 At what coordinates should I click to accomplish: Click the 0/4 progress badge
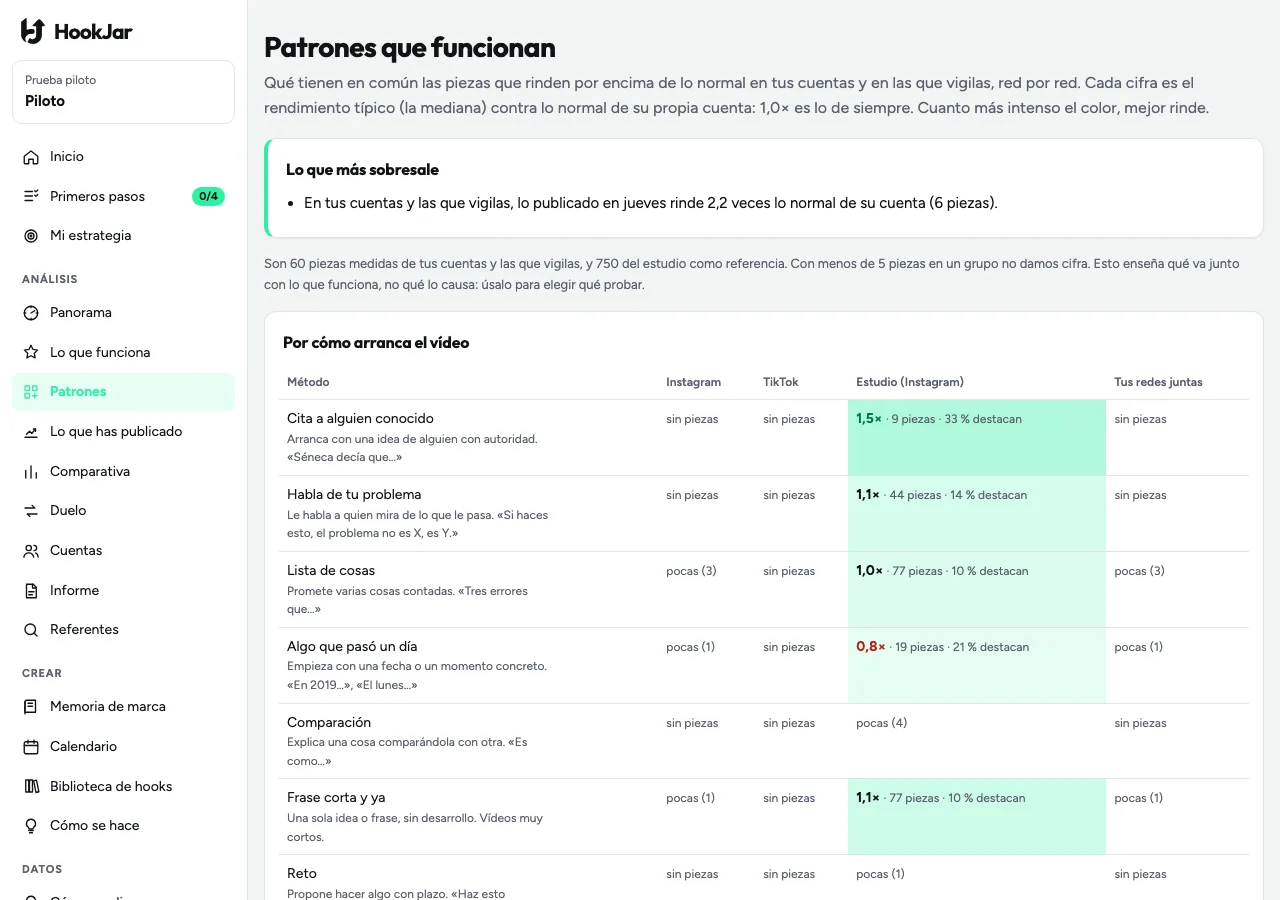[208, 196]
